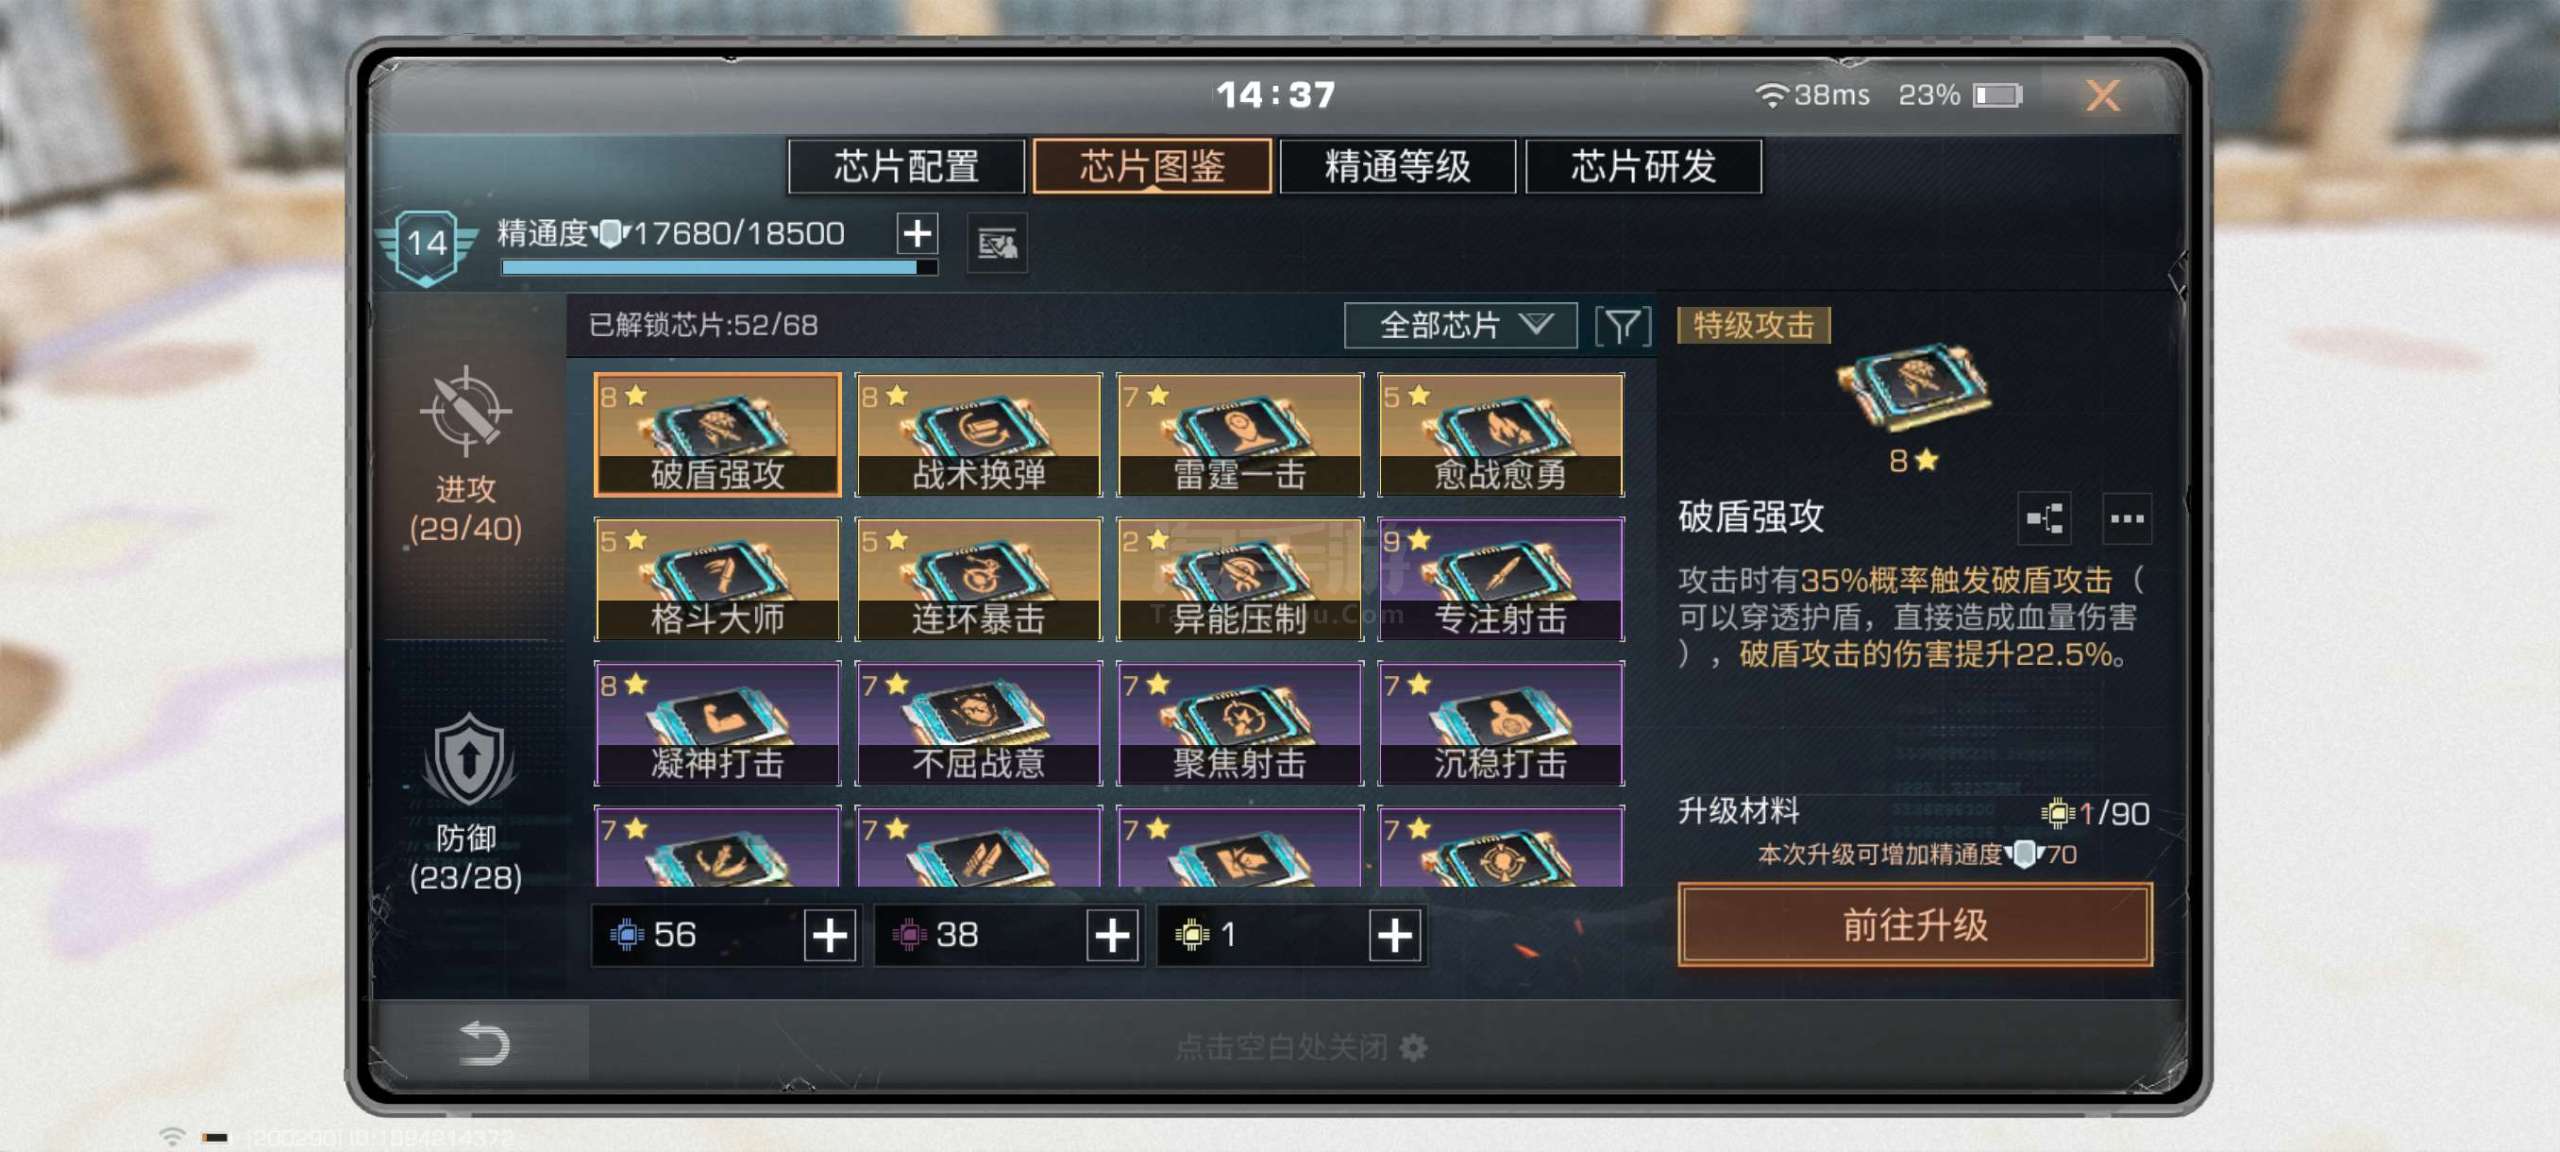Screen dimensions: 2560x1152
Task: Select the 进攻 attack category icon
Action: (x=466, y=410)
